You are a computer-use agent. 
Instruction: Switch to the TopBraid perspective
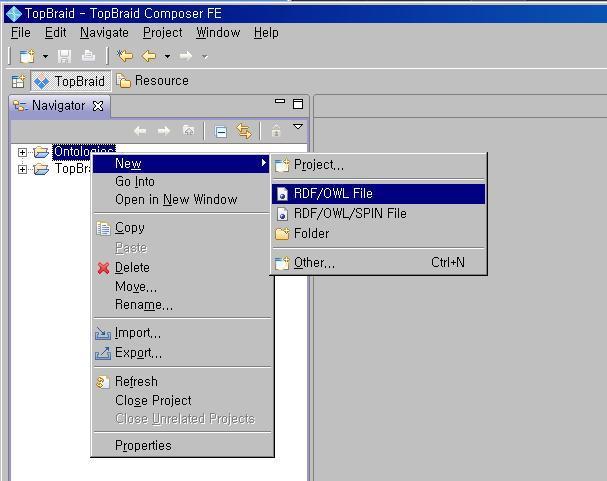click(70, 81)
